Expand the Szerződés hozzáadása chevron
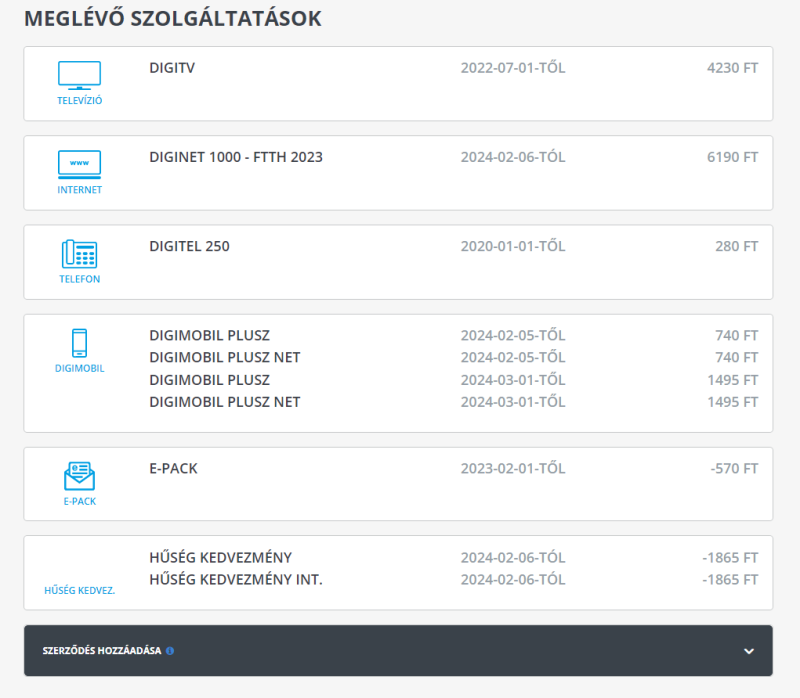Screen dimensions: 800x698 [748, 651]
